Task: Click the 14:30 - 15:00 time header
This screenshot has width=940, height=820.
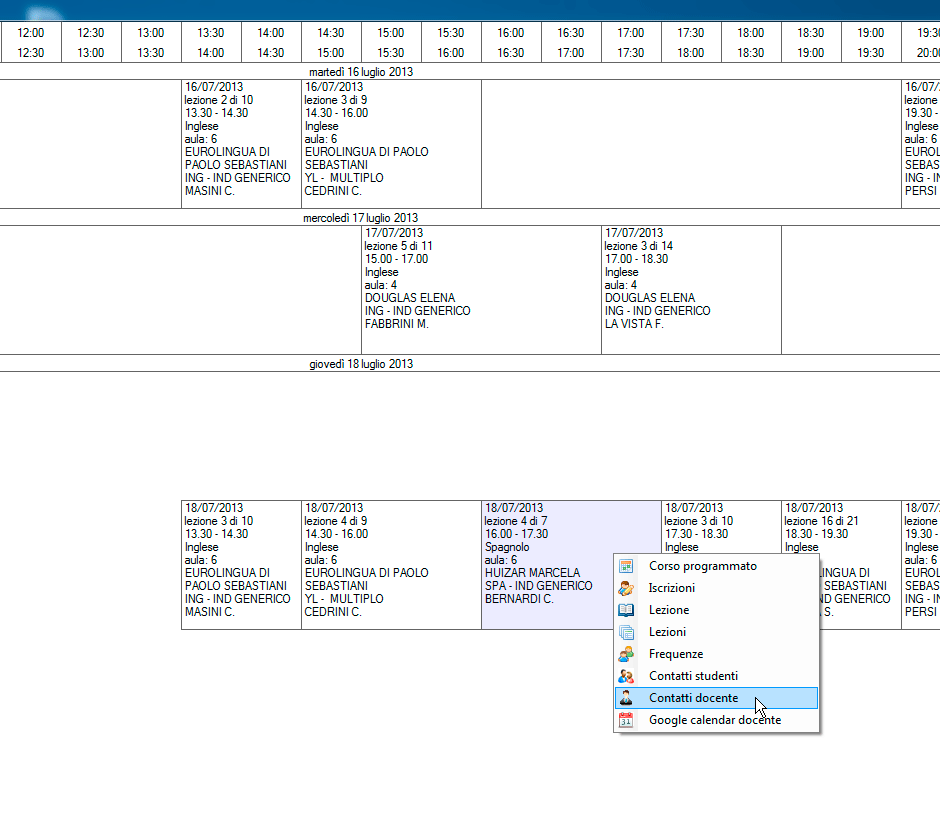Action: [x=331, y=43]
